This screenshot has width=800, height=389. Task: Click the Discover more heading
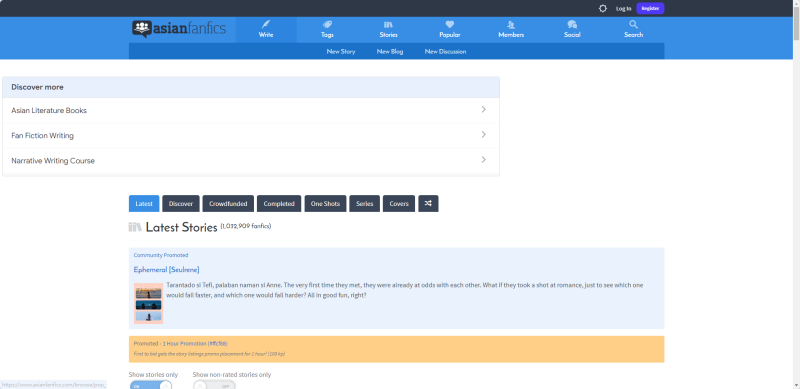(37, 87)
